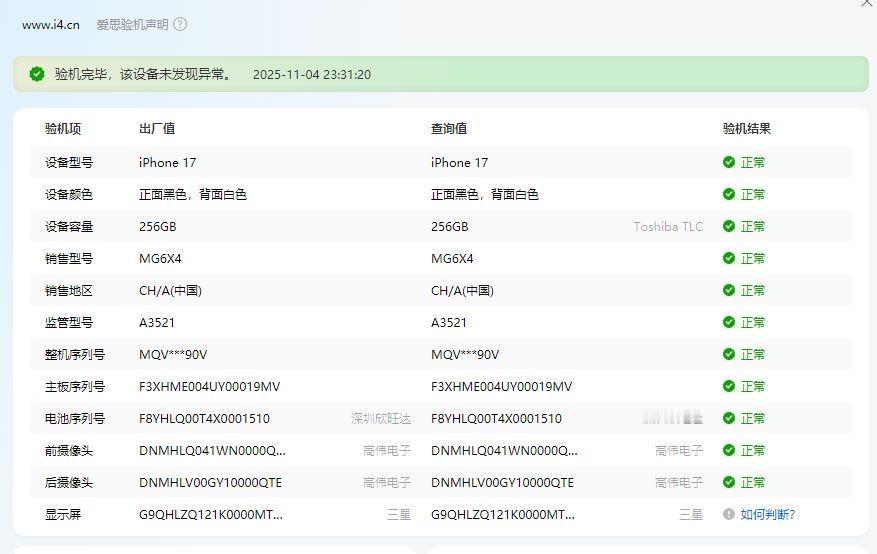
Task: Click the queried value MG6X4
Action: [x=452, y=258]
